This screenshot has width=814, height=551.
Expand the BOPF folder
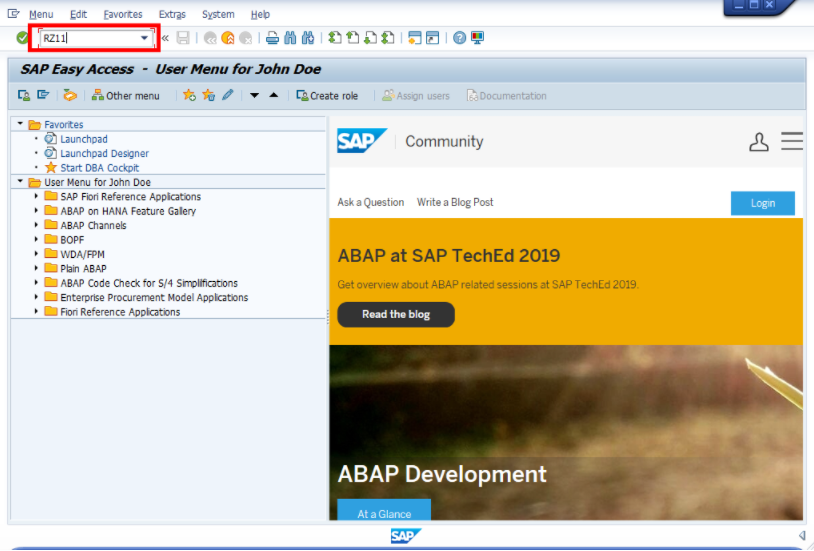tap(36, 239)
